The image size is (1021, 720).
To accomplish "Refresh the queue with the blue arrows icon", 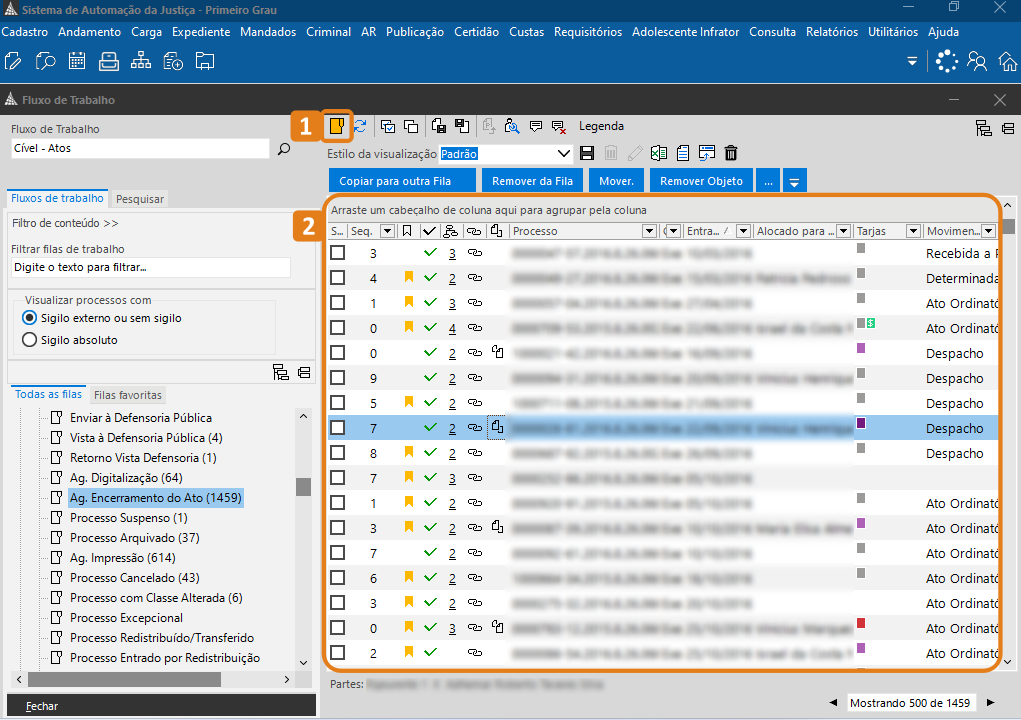I will [x=360, y=126].
